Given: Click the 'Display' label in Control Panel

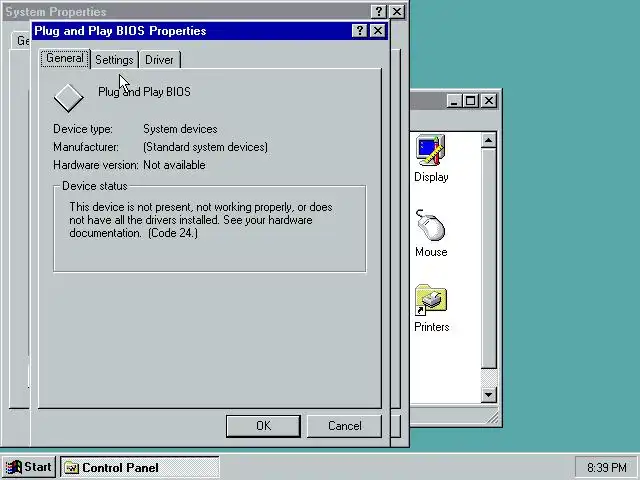Looking at the screenshot, I should (431, 177).
